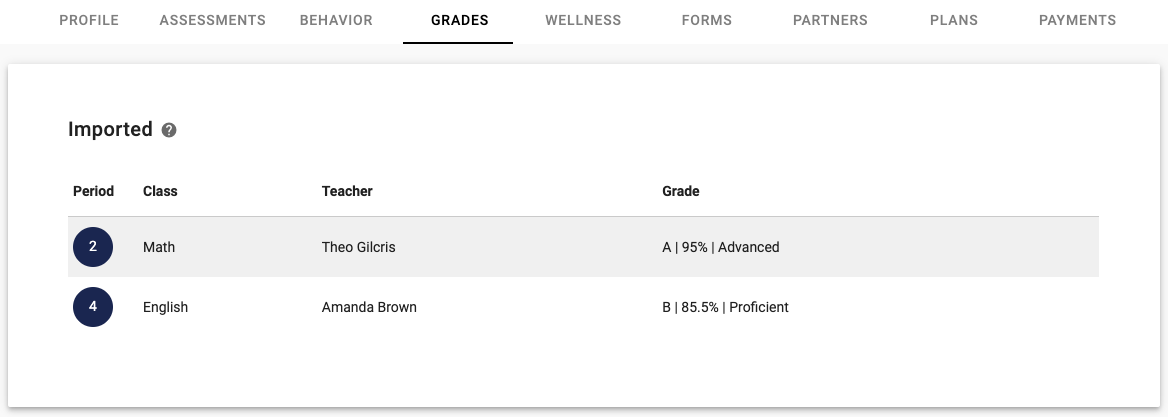Select the Grades tab
The image size is (1168, 417).
point(460,21)
